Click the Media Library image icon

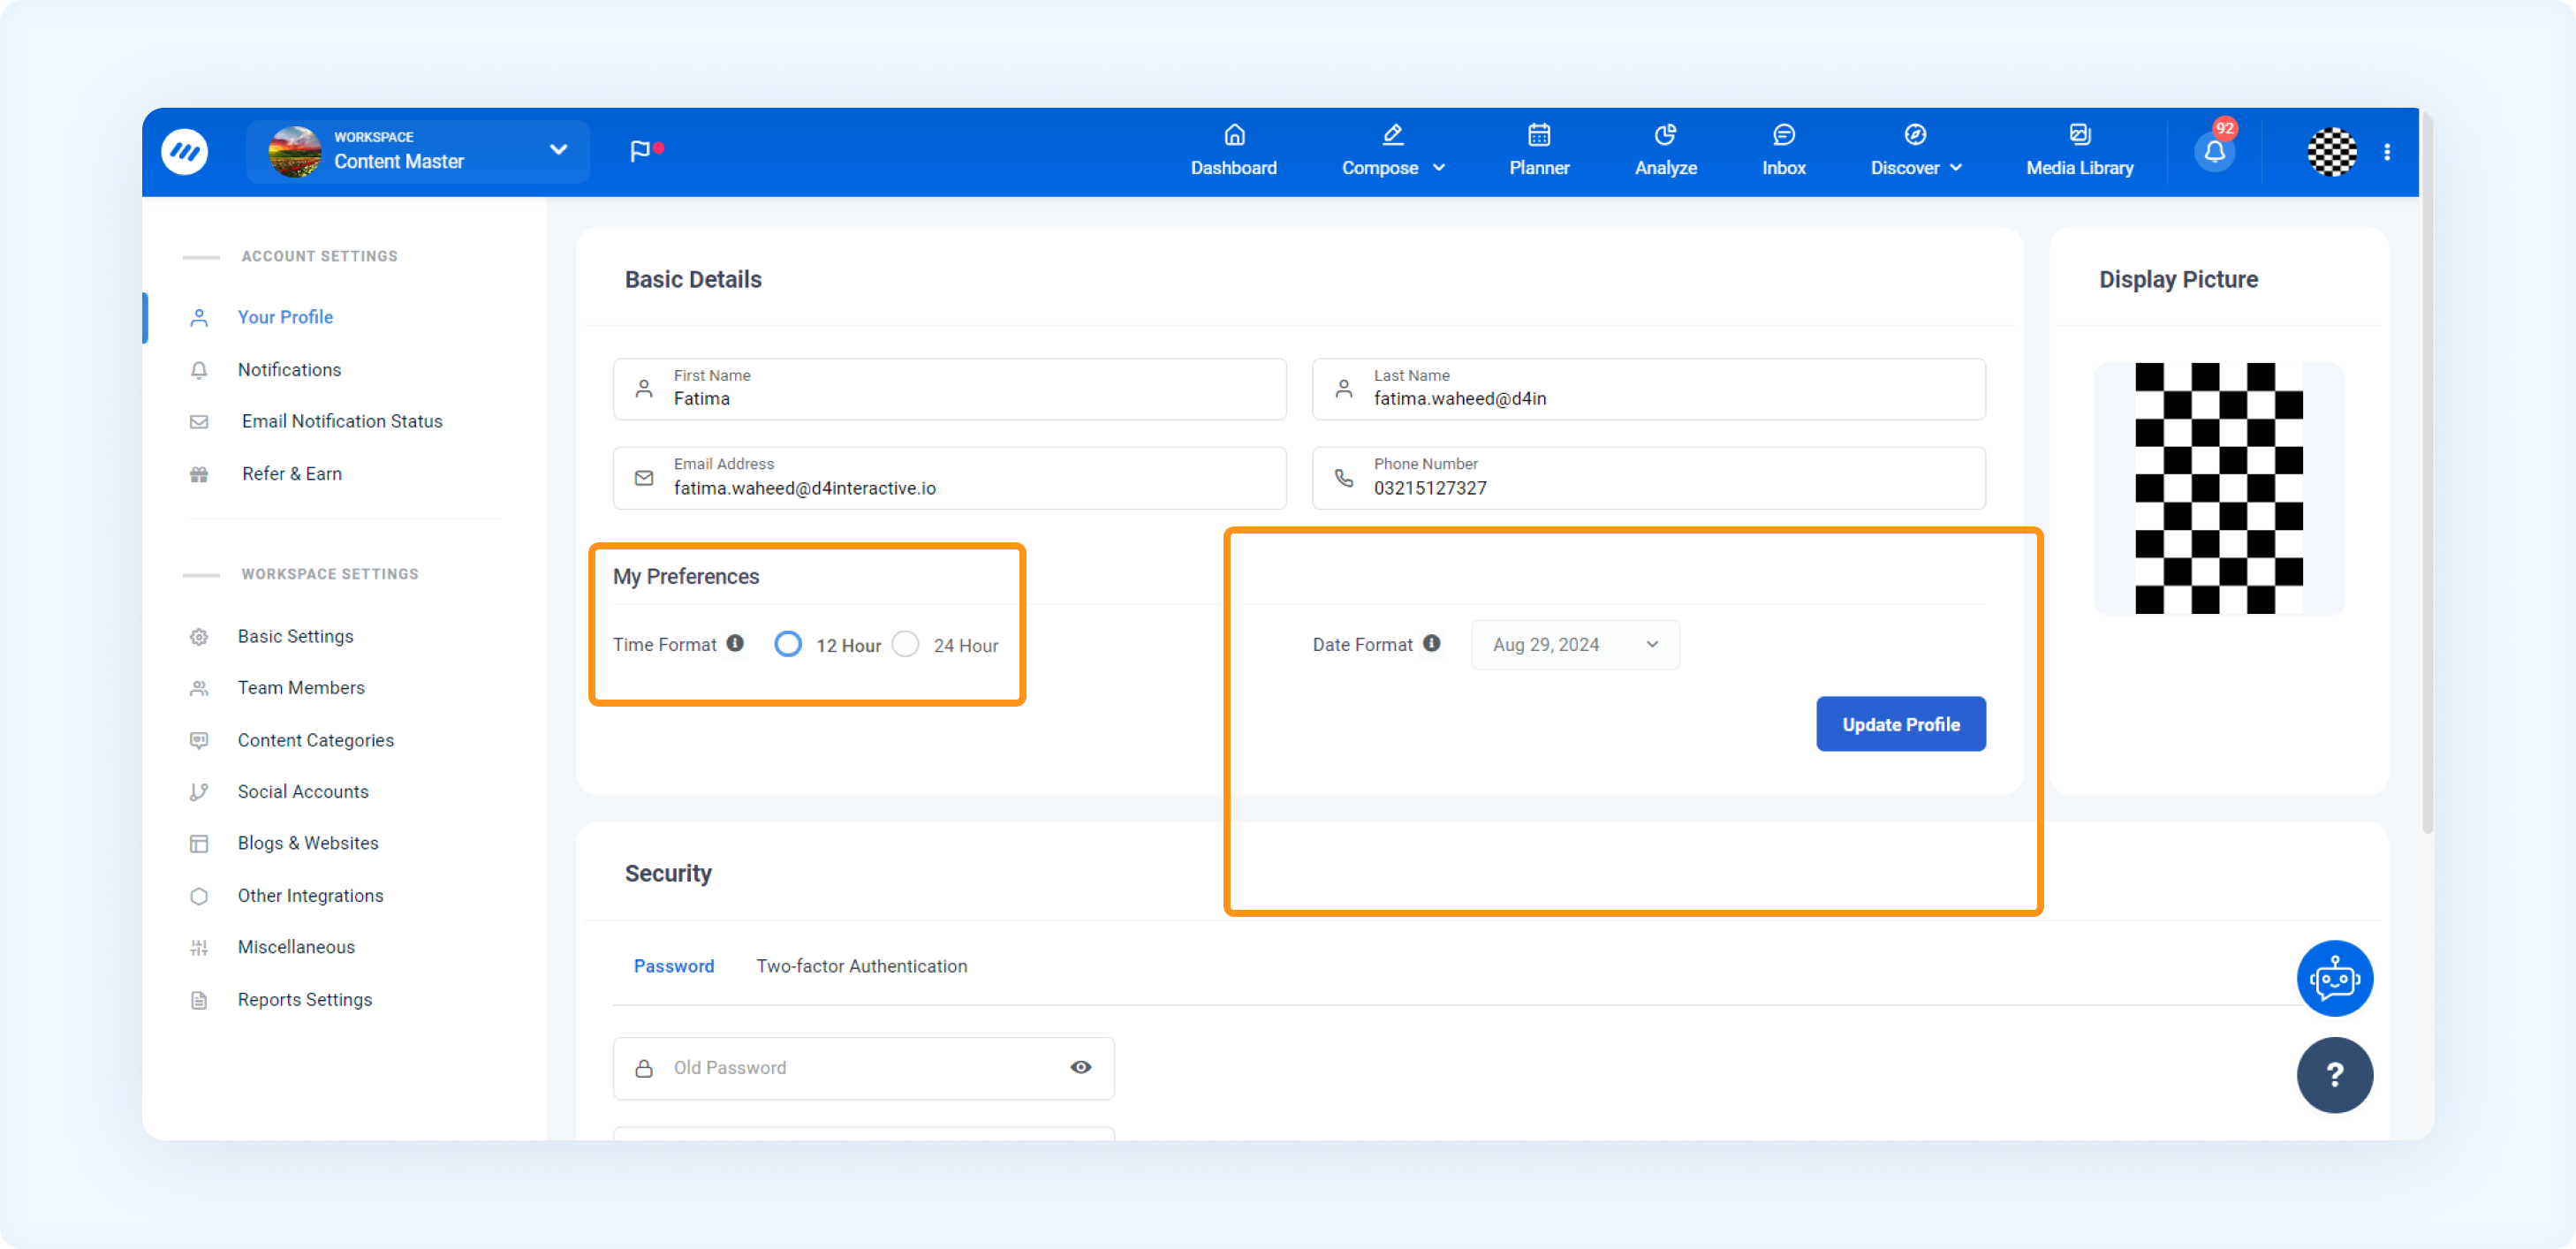tap(2079, 134)
